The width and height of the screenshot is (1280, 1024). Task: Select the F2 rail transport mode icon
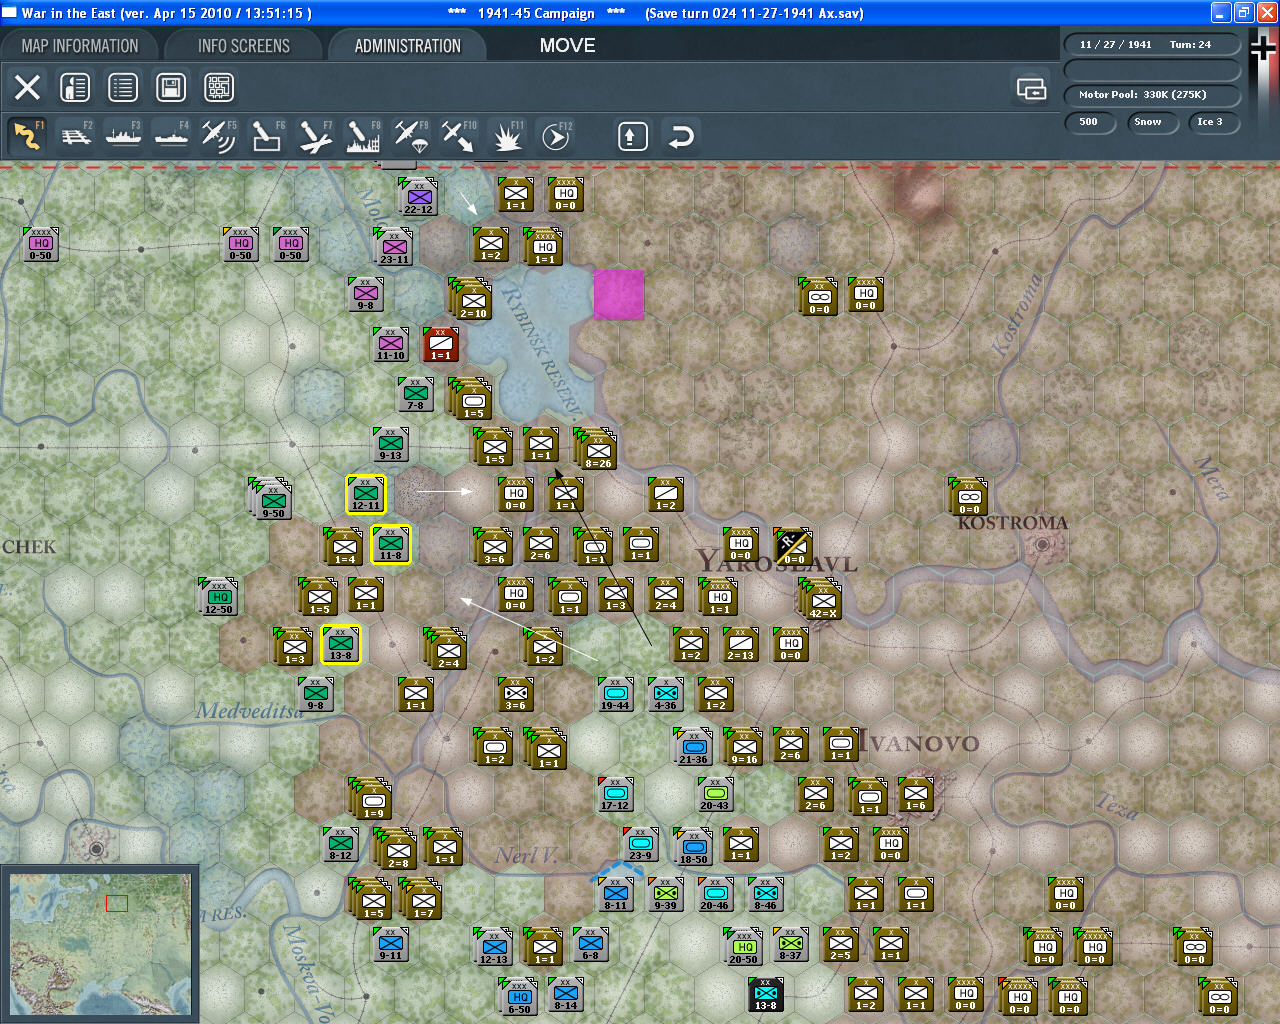(x=76, y=136)
